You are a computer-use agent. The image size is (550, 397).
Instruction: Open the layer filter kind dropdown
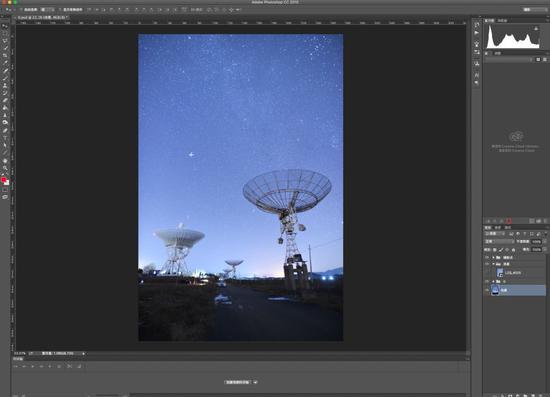(x=495, y=234)
